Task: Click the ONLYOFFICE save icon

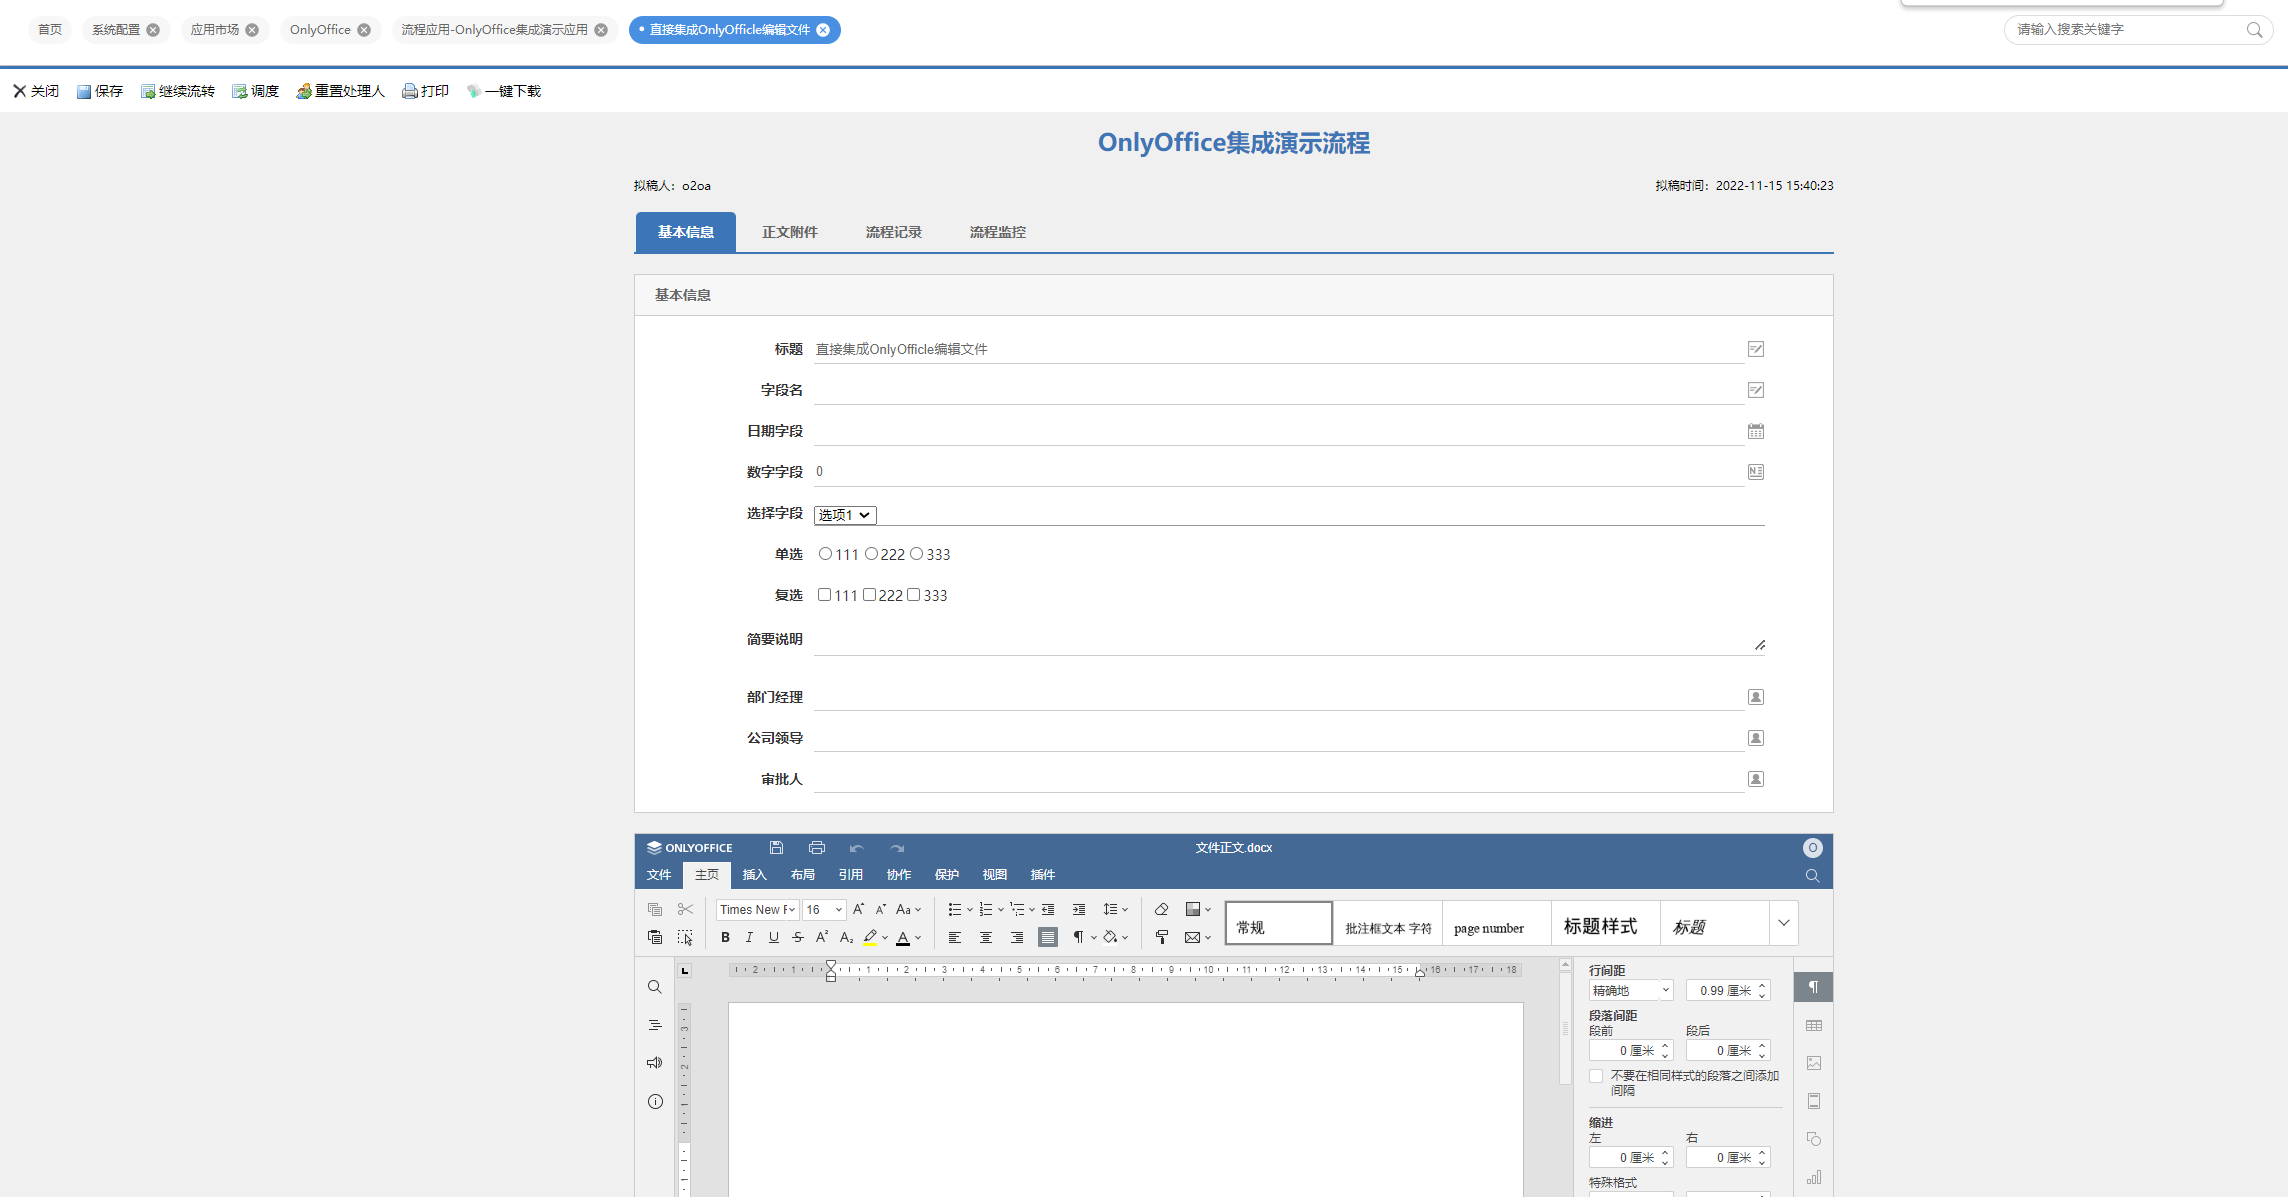Action: (x=776, y=847)
